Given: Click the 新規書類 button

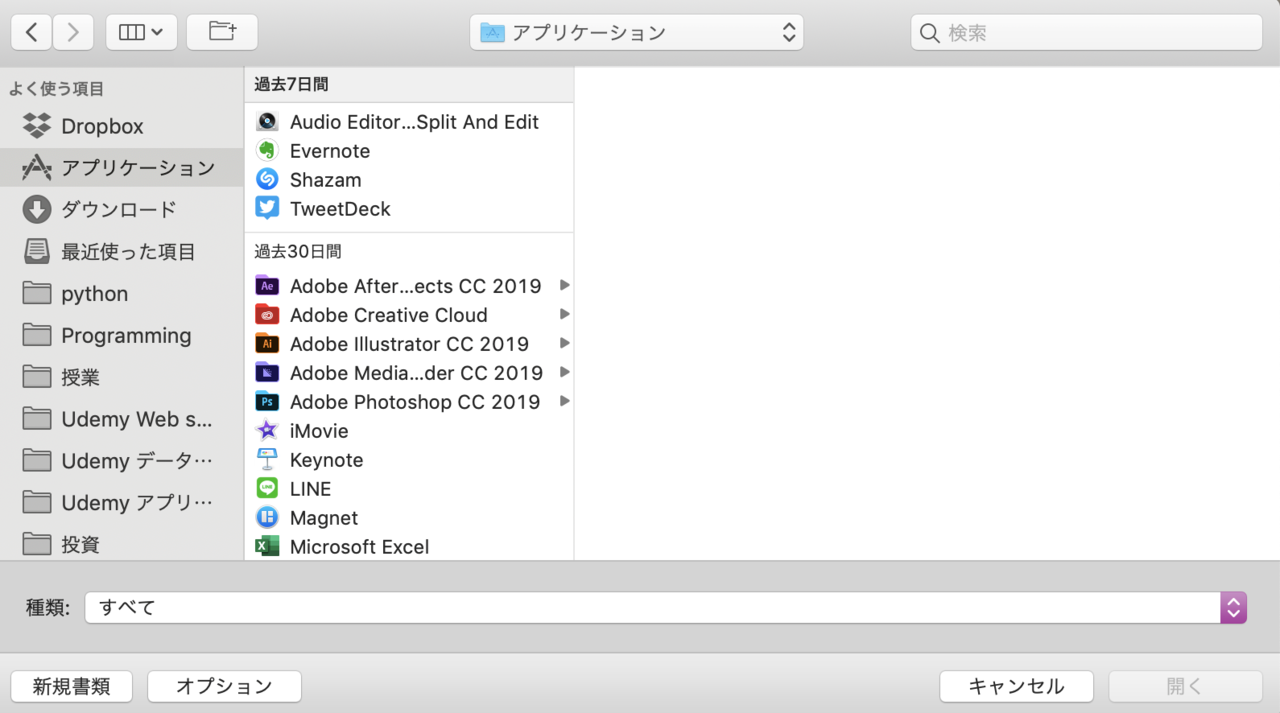Looking at the screenshot, I should point(73,686).
